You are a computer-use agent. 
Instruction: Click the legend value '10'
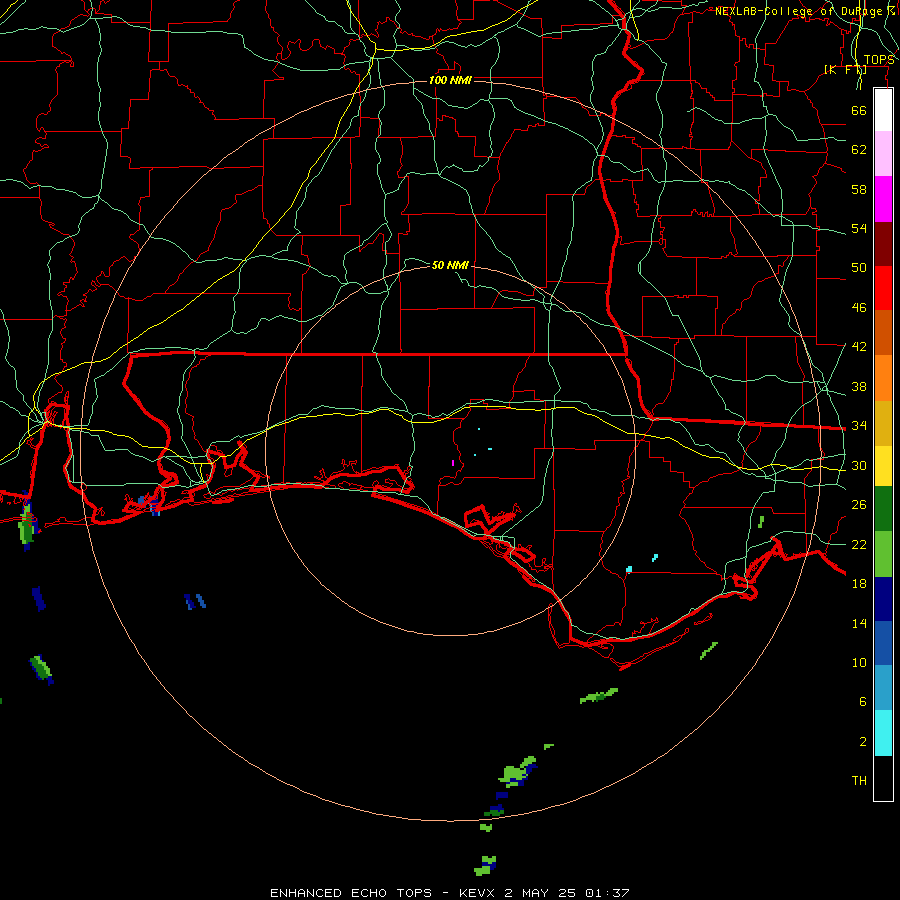(x=859, y=662)
